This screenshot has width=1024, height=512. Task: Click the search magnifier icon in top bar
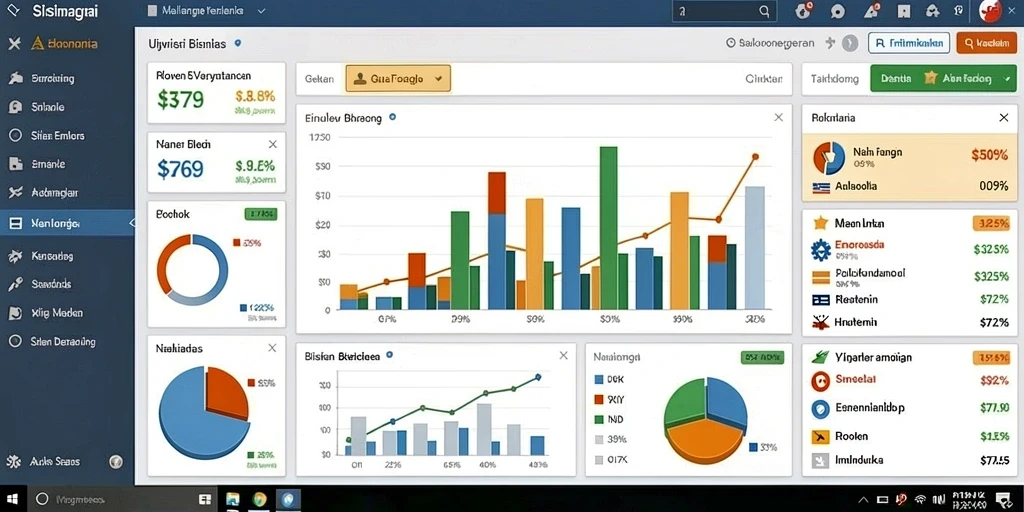coord(765,11)
